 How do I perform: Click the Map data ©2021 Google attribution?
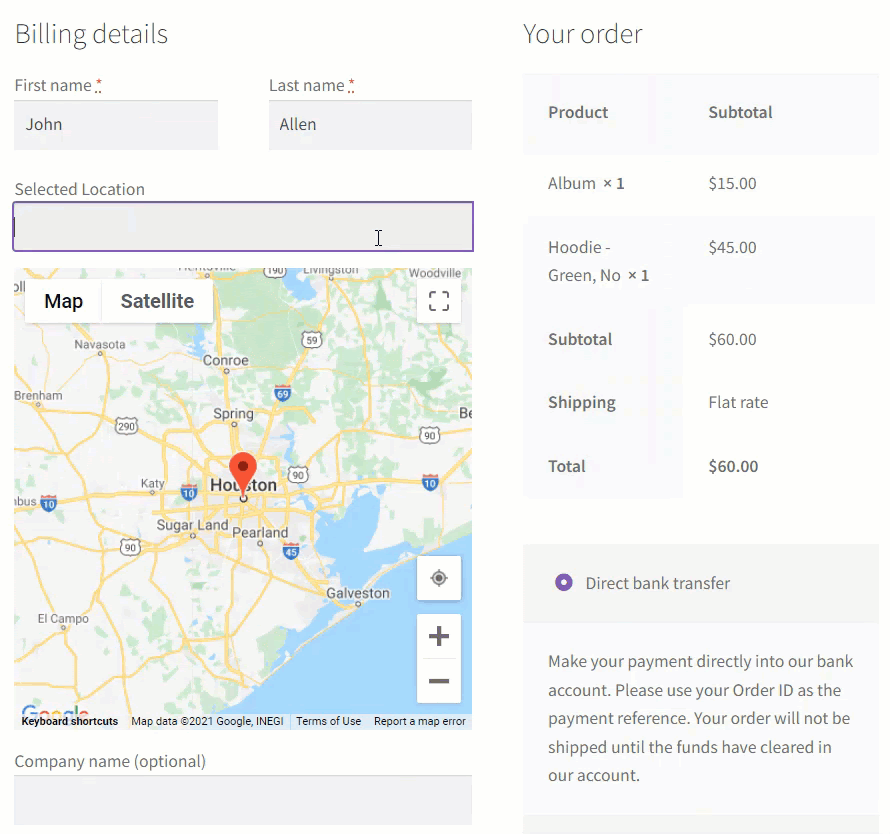[207, 721]
